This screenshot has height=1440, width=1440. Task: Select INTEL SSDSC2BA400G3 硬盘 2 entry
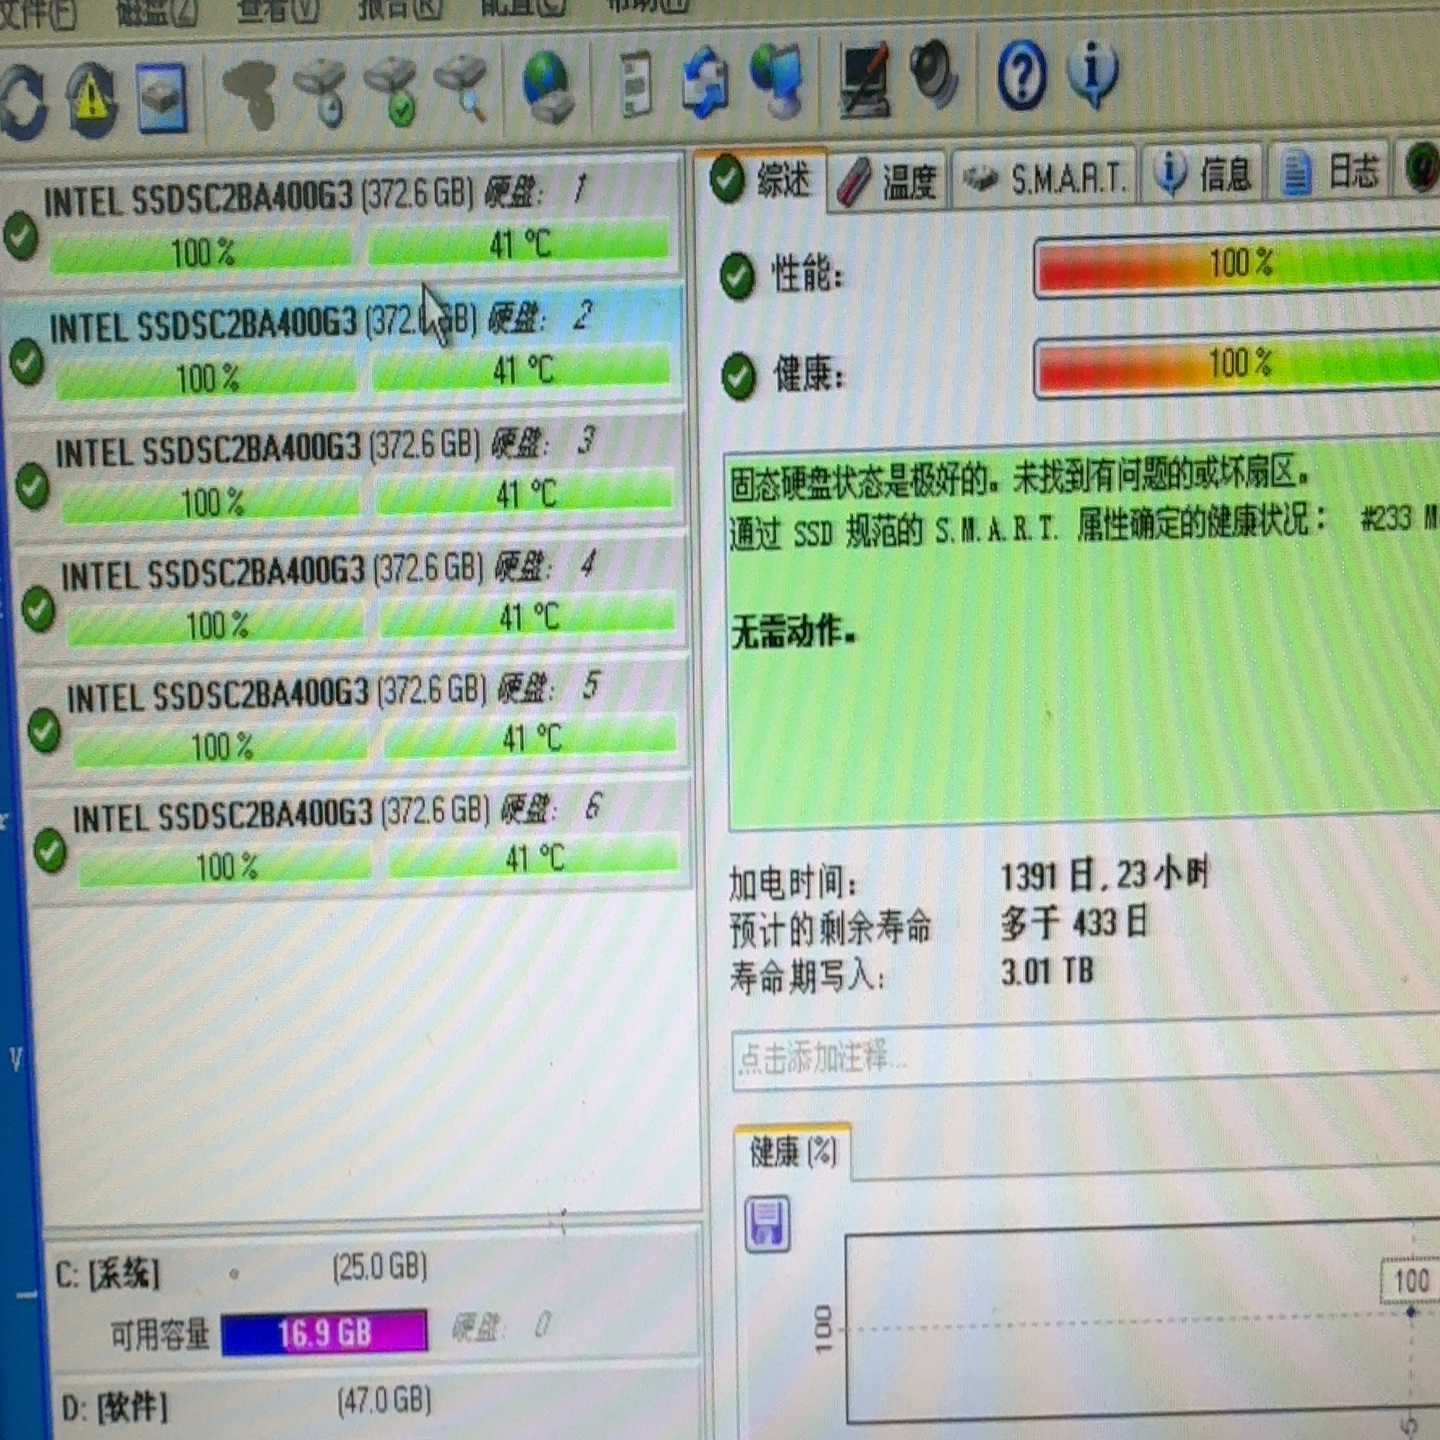pyautogui.click(x=345, y=348)
